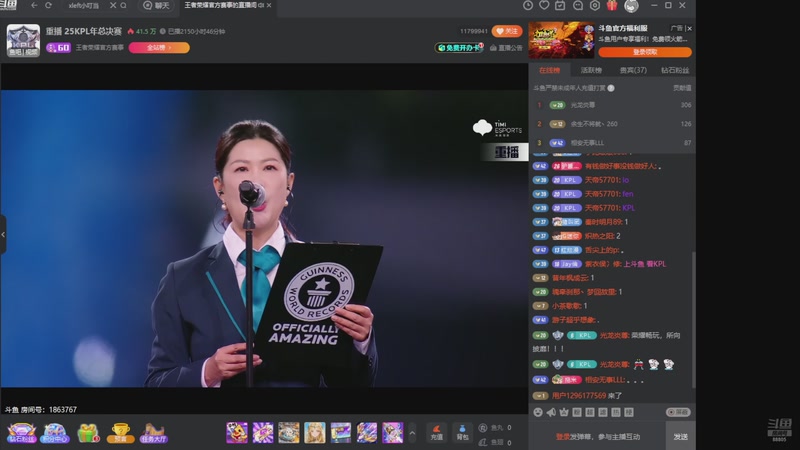Click the 鱼翅 balance icon

(x=483, y=442)
